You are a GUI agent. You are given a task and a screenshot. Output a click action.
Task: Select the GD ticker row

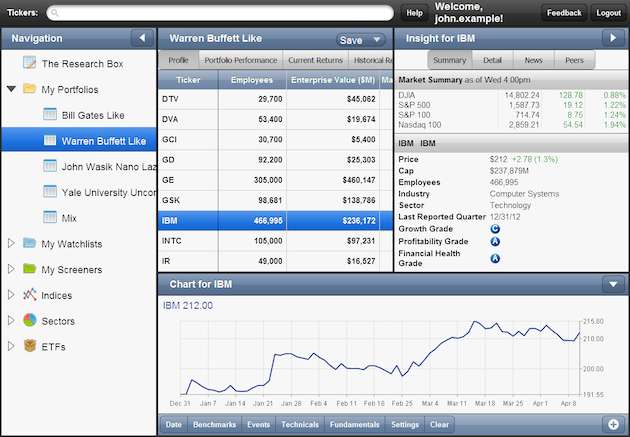(276, 160)
